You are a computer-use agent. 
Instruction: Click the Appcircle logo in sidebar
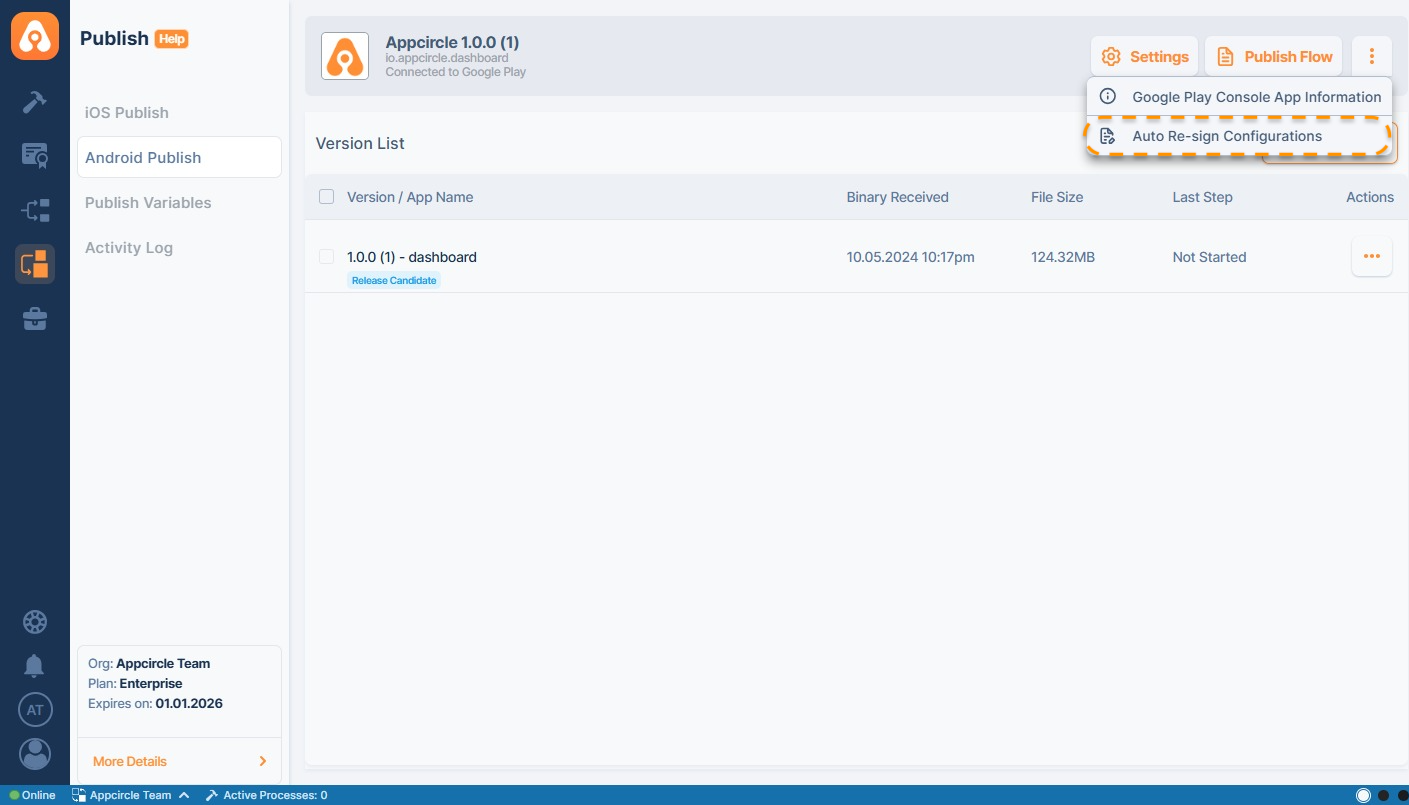click(35, 37)
